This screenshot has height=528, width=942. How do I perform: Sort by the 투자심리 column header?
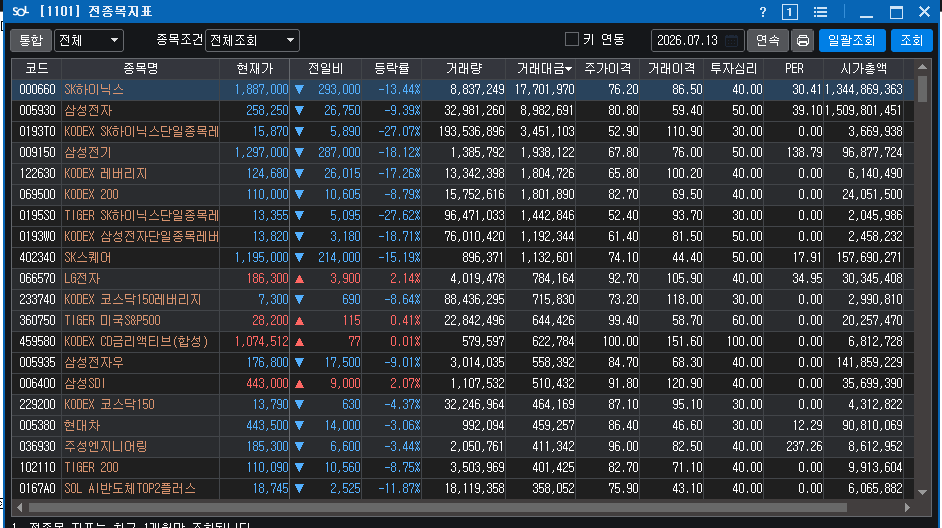(x=732, y=68)
